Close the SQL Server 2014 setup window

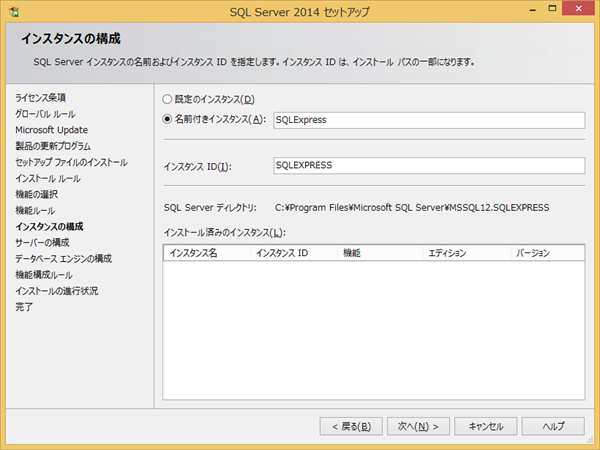[578, 8]
